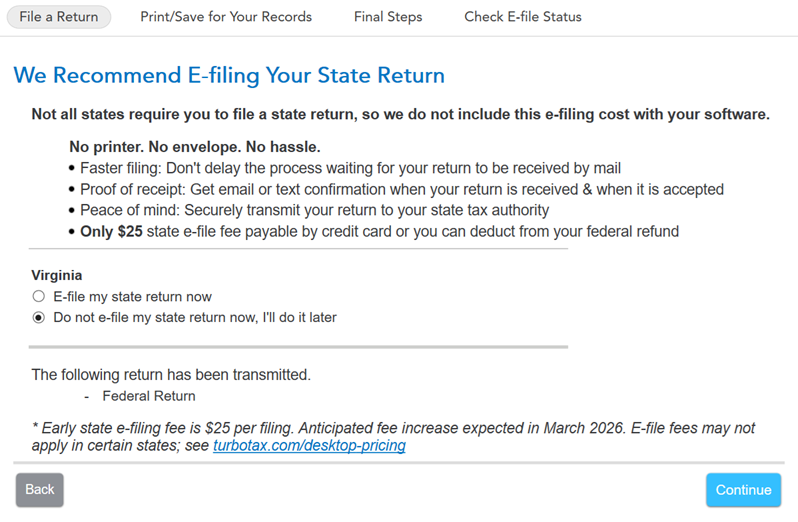798x522 pixels.
Task: Click the Only $25 fee bullet point
Action: (379, 231)
